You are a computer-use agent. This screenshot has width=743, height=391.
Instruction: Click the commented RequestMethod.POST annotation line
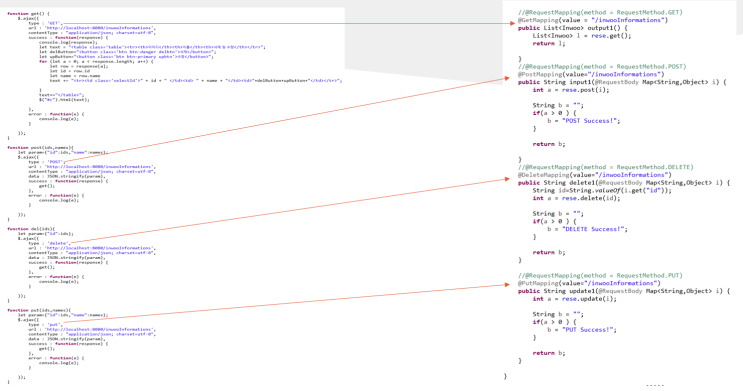602,66
